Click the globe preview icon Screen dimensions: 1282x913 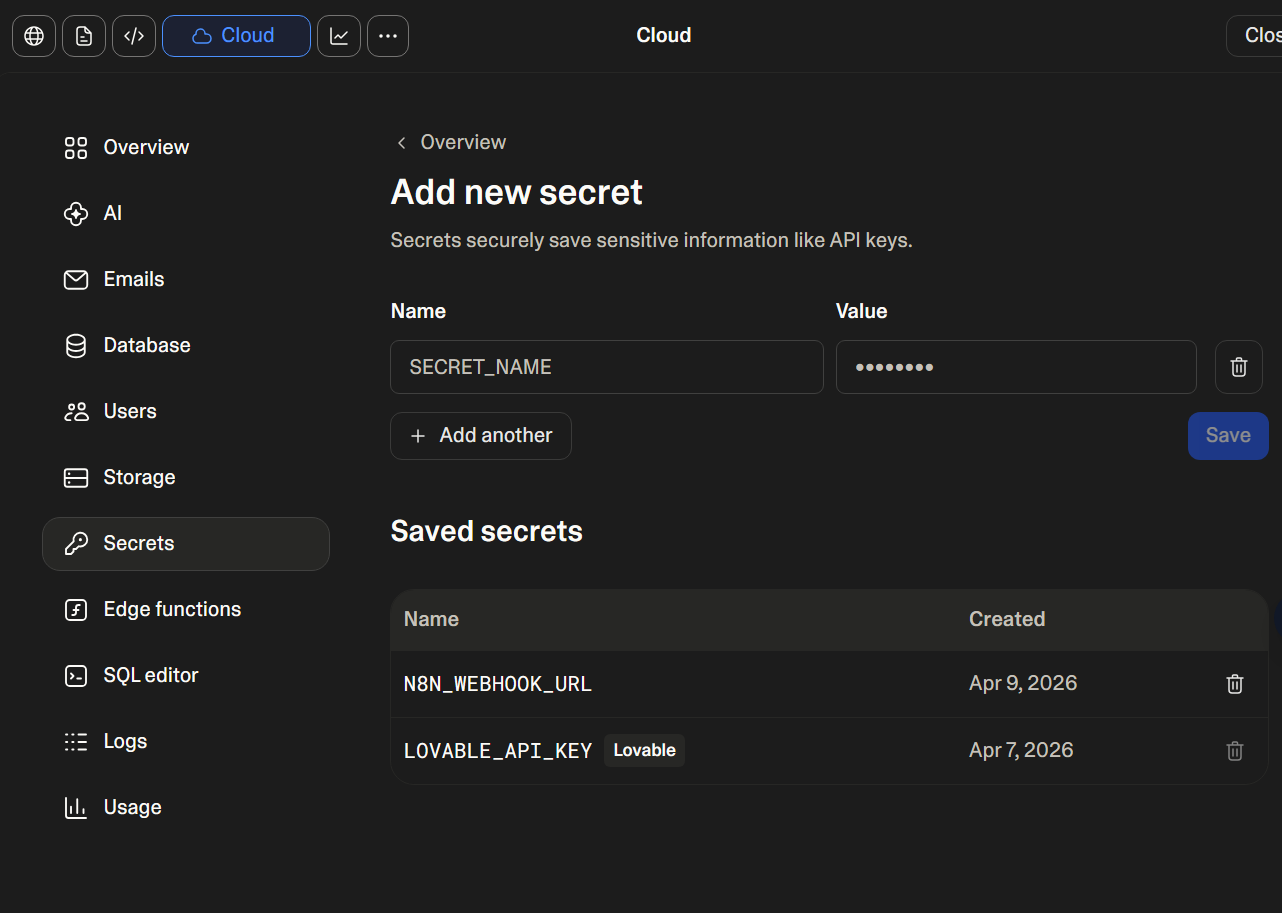(x=34, y=36)
